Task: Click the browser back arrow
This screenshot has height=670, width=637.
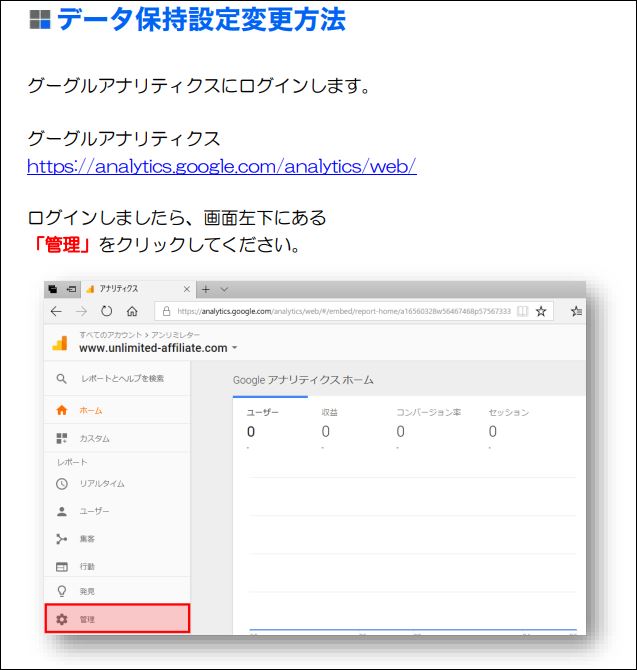Action: click(x=56, y=311)
